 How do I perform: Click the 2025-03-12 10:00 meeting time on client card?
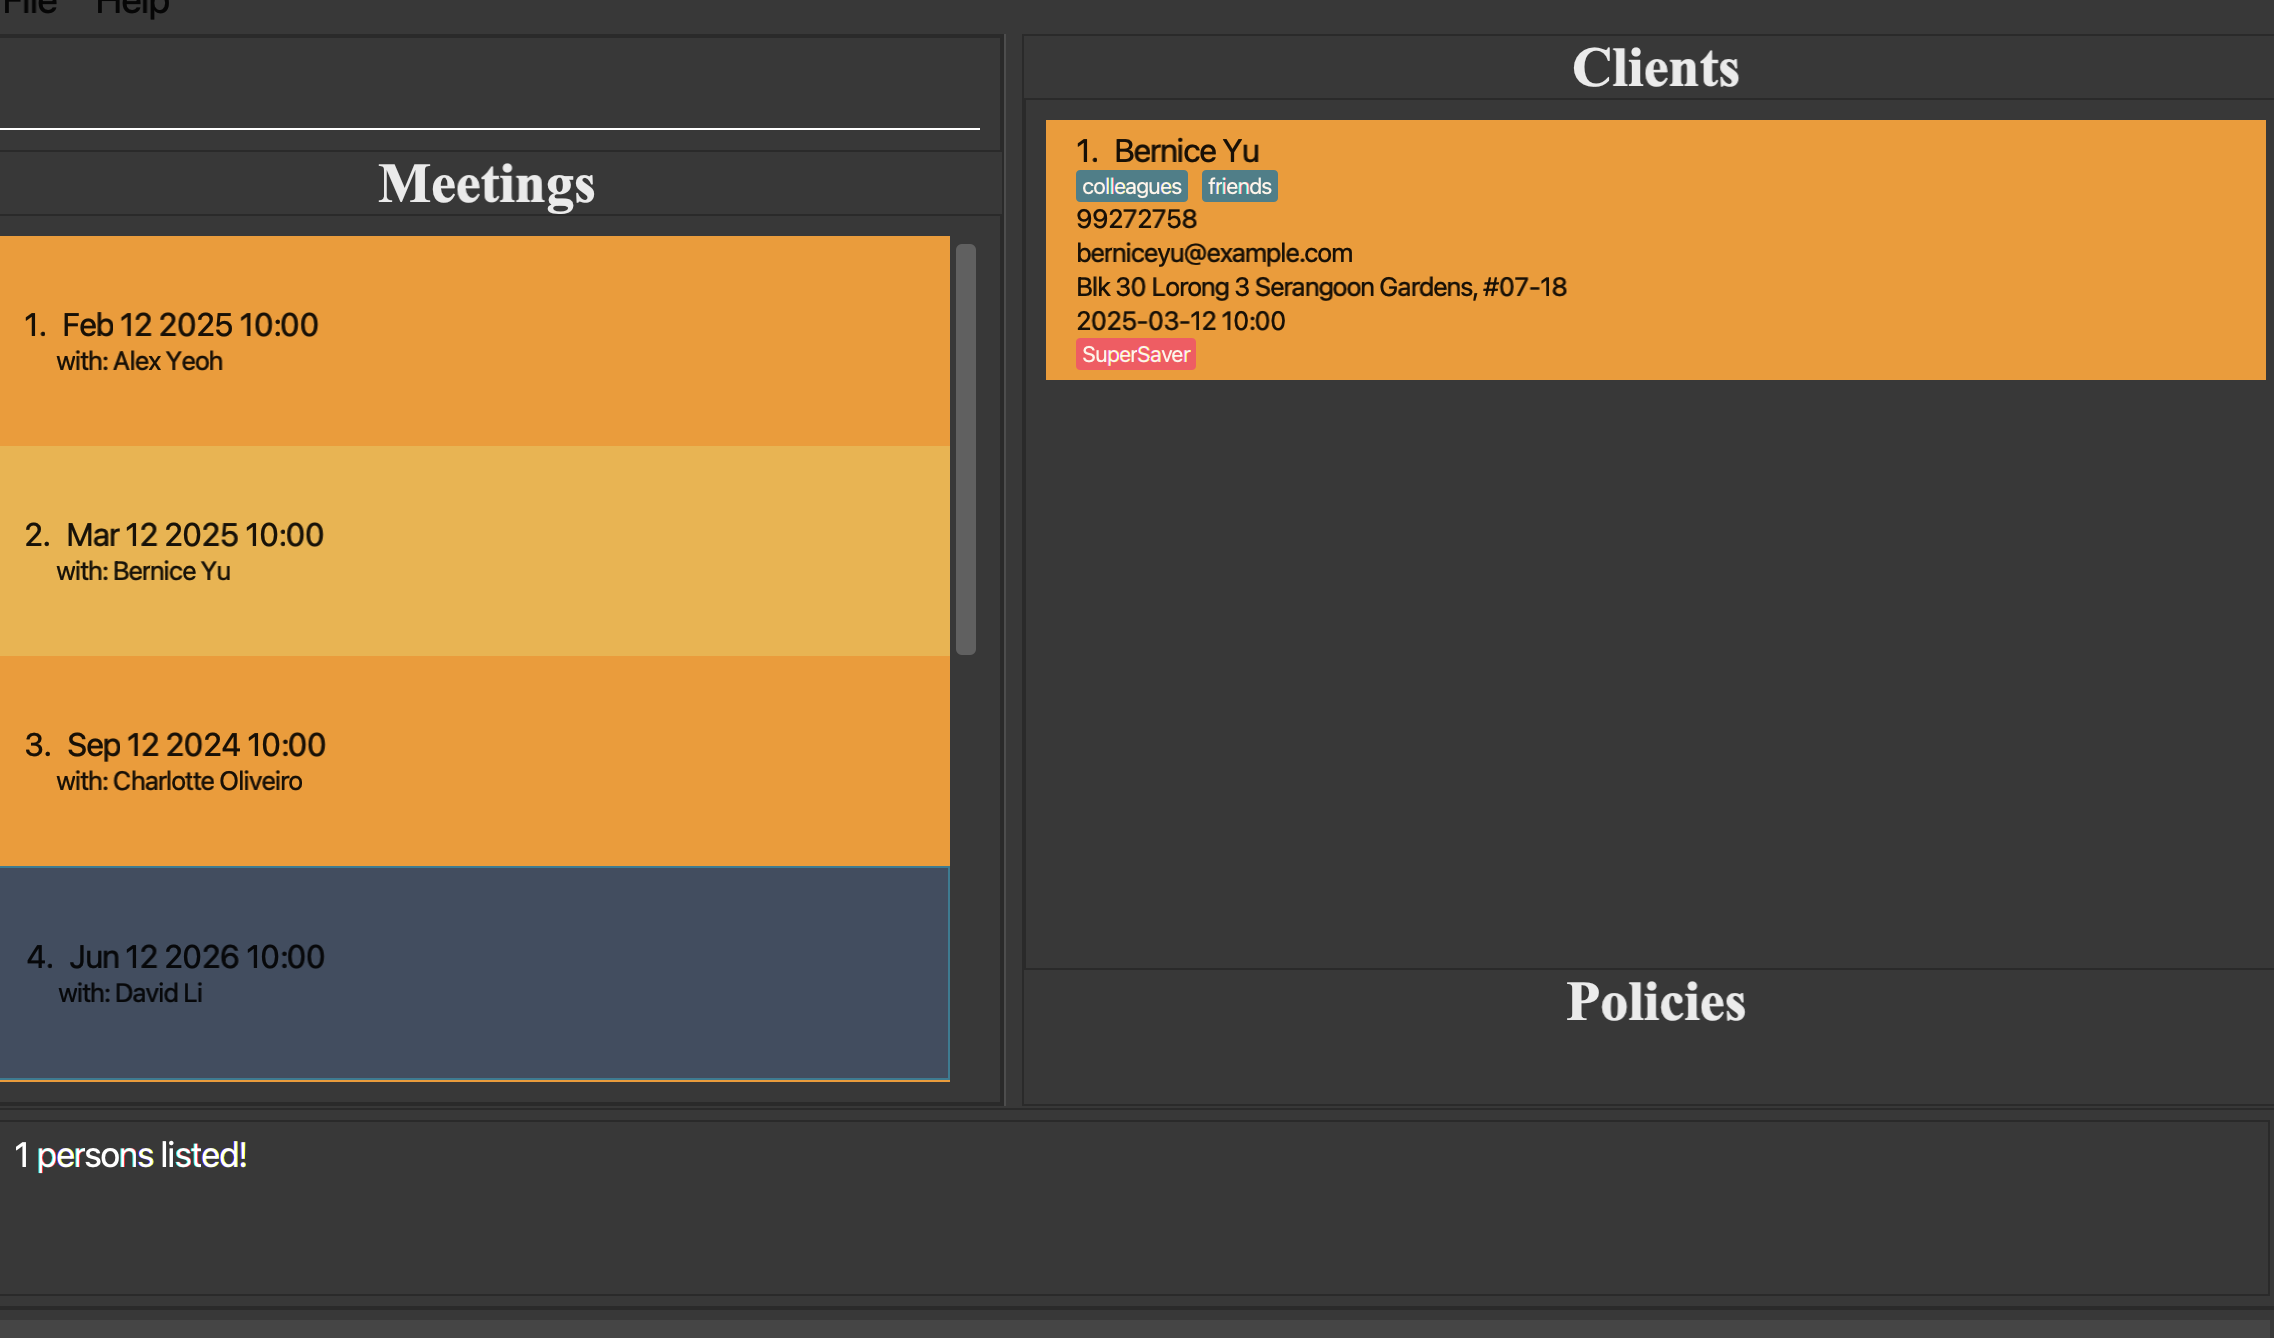[1180, 321]
